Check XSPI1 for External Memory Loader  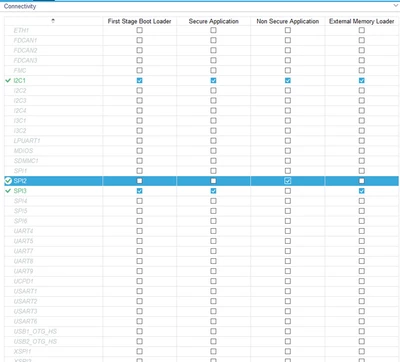coord(362,351)
